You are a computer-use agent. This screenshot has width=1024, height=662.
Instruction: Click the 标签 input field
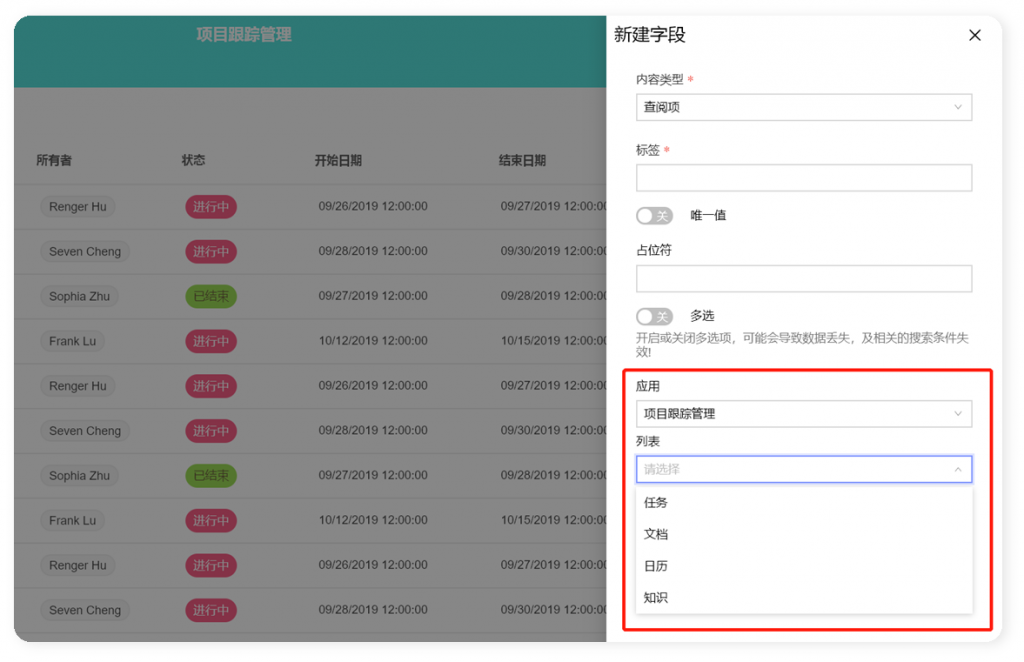tap(803, 178)
